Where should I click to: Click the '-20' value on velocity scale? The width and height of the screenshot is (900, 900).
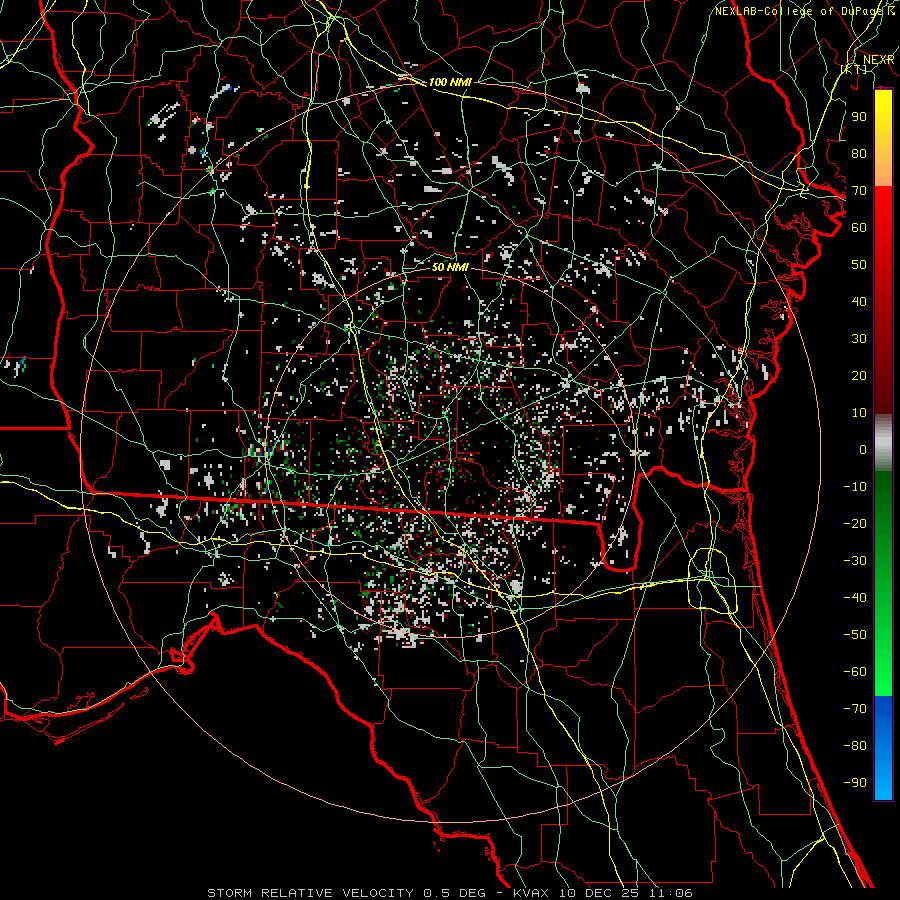pyautogui.click(x=855, y=524)
